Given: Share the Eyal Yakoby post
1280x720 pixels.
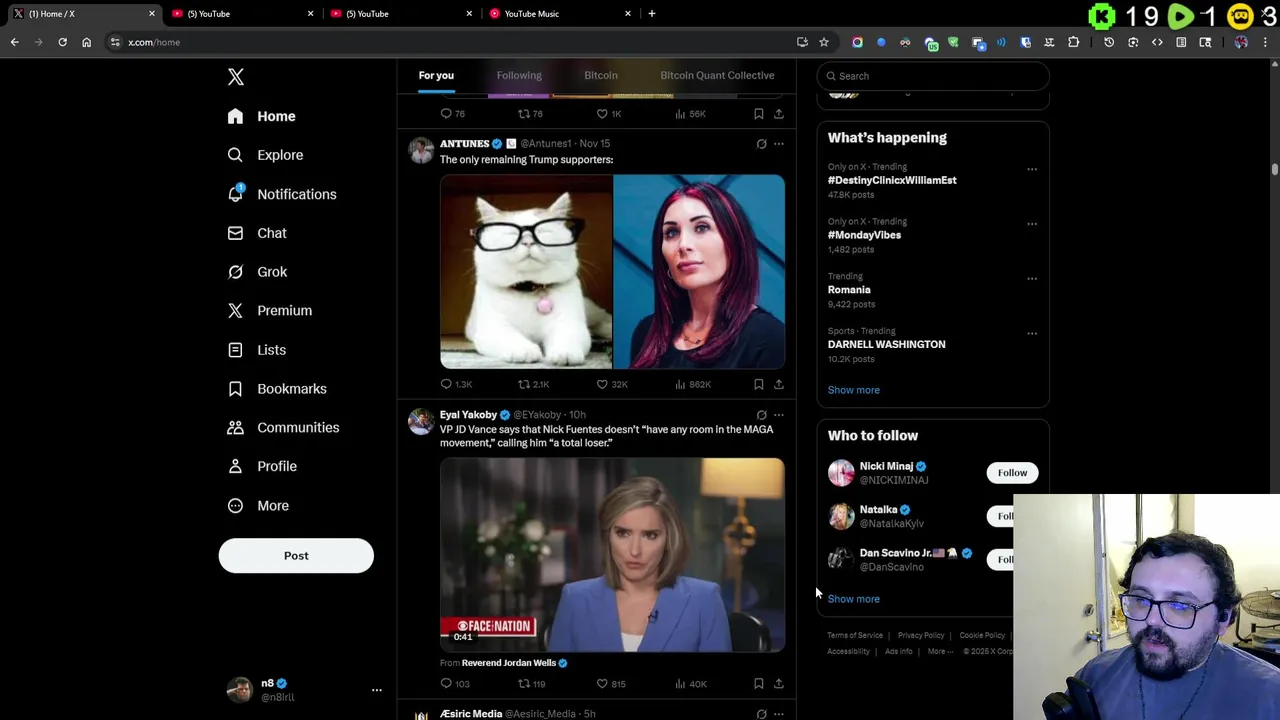Looking at the screenshot, I should (x=779, y=684).
